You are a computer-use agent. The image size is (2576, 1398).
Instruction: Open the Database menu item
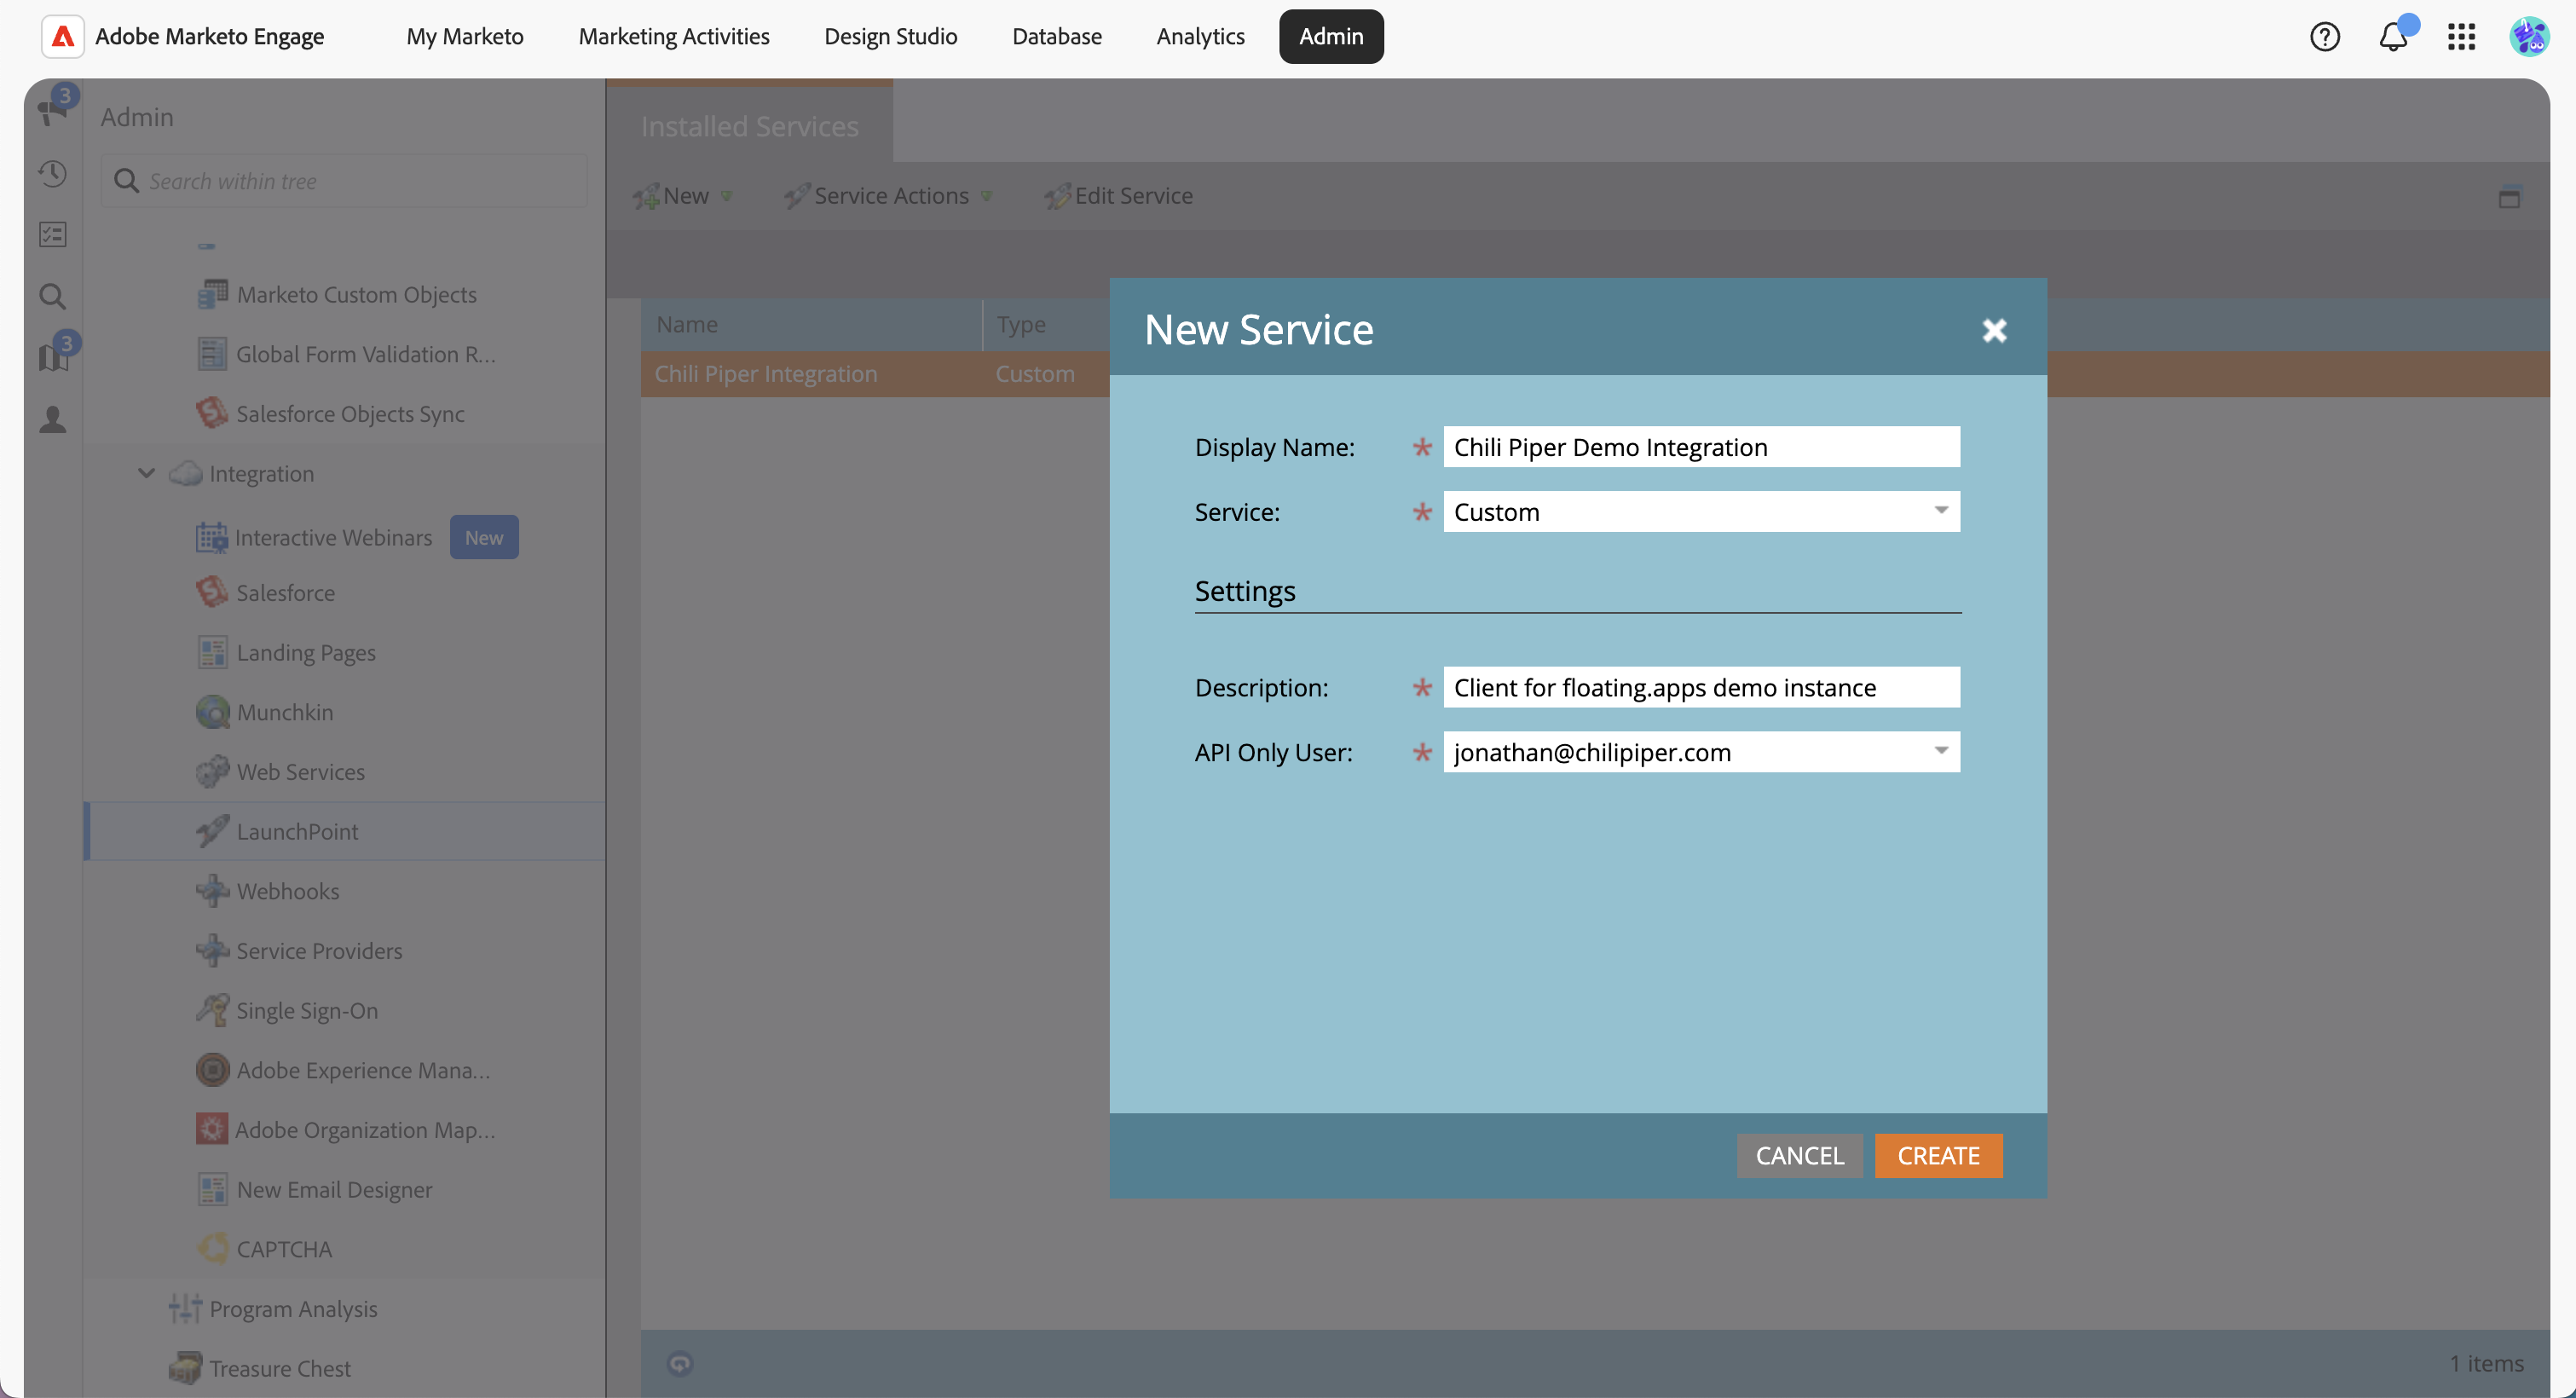[x=1056, y=37]
